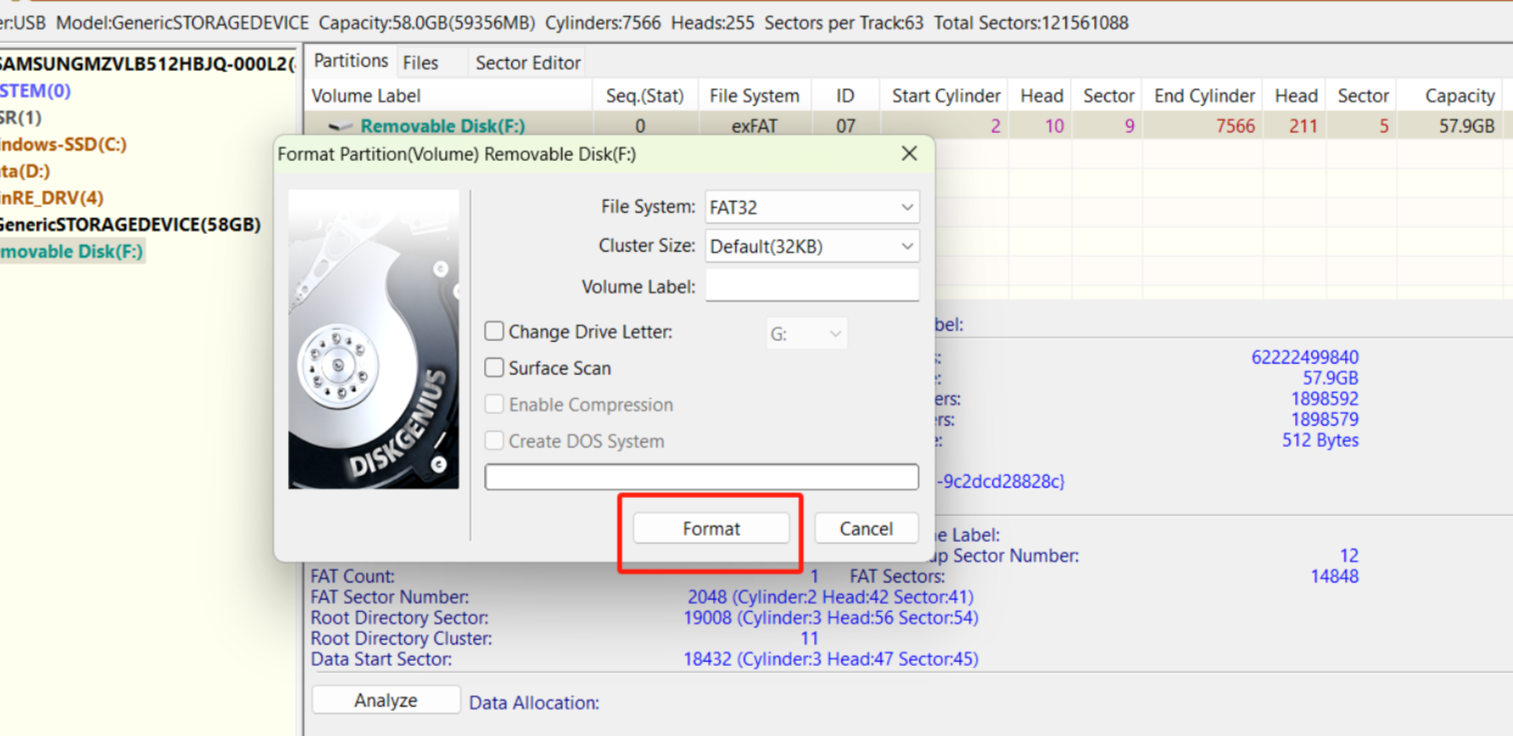Click the Format button
The image size is (1513, 736).
pyautogui.click(x=711, y=528)
